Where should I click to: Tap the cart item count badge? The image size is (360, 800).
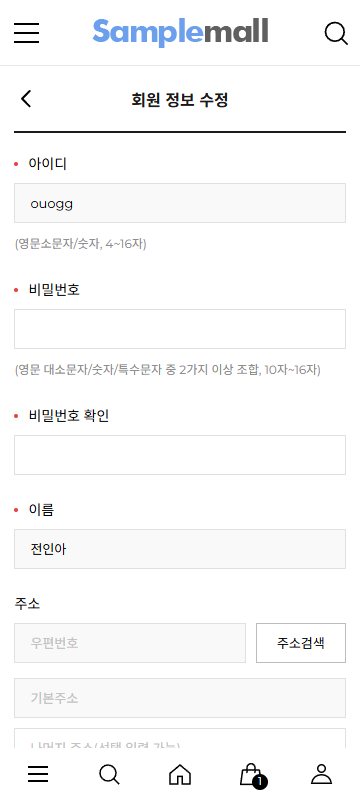pyautogui.click(x=260, y=782)
